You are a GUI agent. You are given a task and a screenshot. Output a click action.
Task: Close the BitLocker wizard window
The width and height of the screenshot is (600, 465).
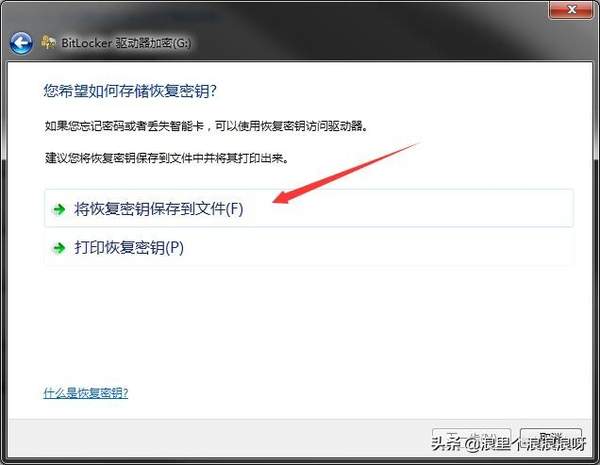tap(571, 10)
